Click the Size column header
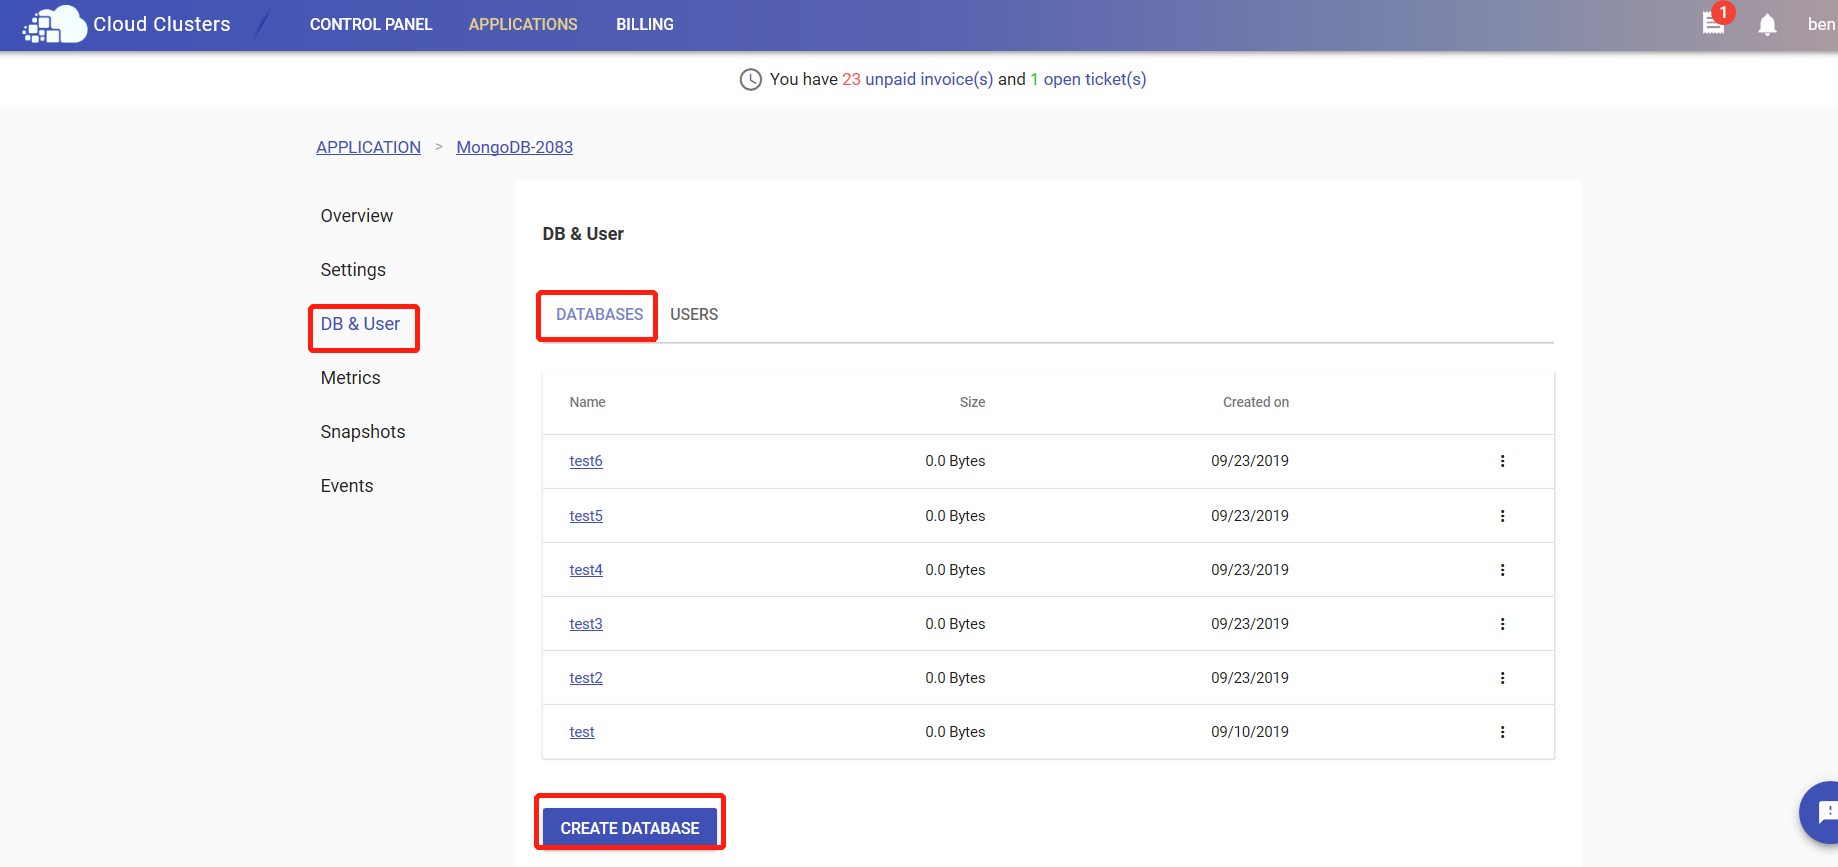The height and width of the screenshot is (867, 1838). coord(972,402)
